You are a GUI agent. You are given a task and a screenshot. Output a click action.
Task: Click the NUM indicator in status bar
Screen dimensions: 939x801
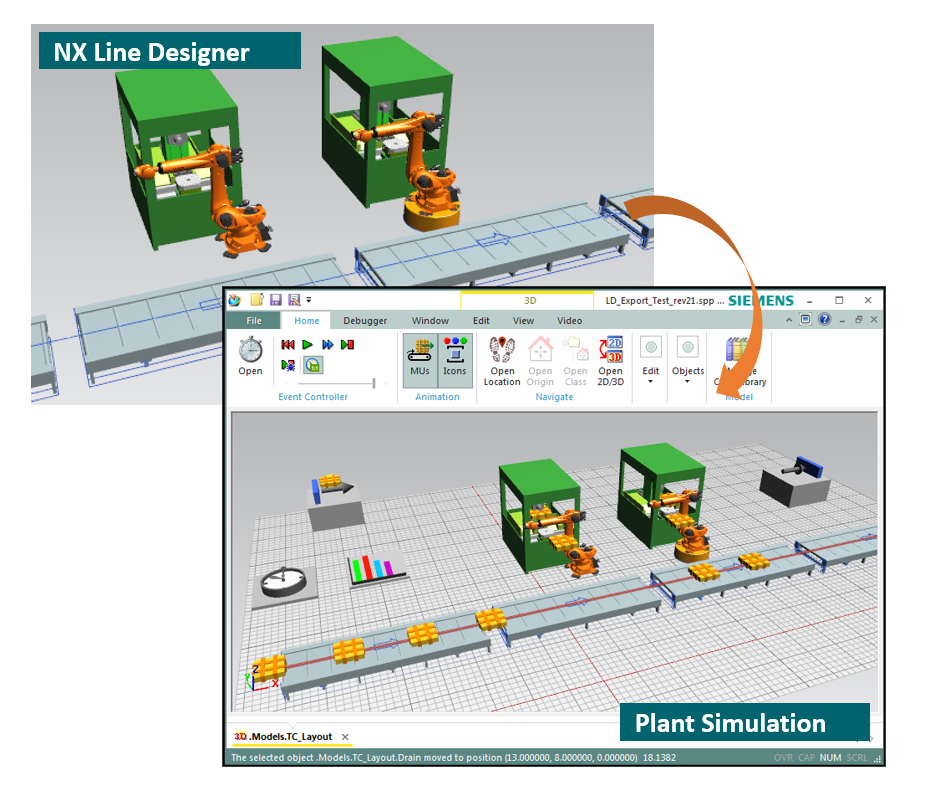[x=830, y=757]
